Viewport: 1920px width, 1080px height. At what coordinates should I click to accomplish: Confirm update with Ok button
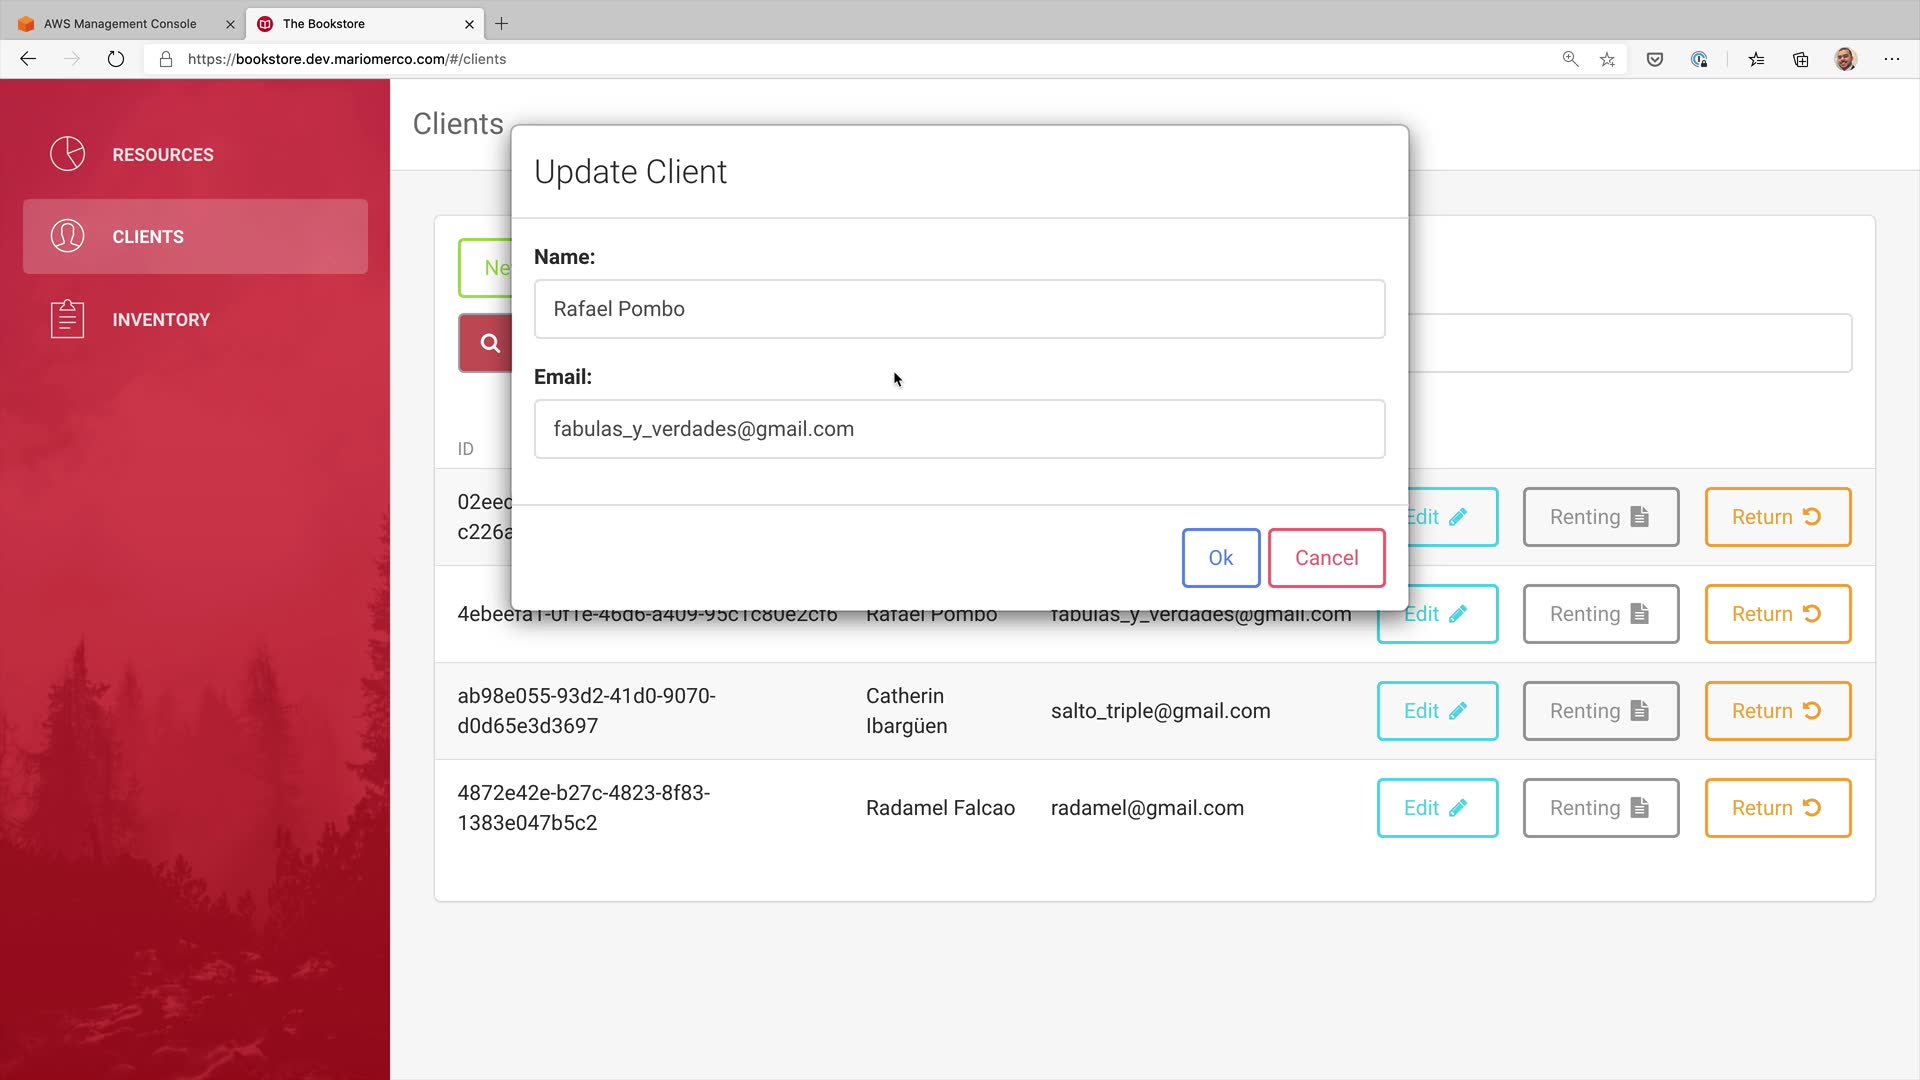[1220, 558]
